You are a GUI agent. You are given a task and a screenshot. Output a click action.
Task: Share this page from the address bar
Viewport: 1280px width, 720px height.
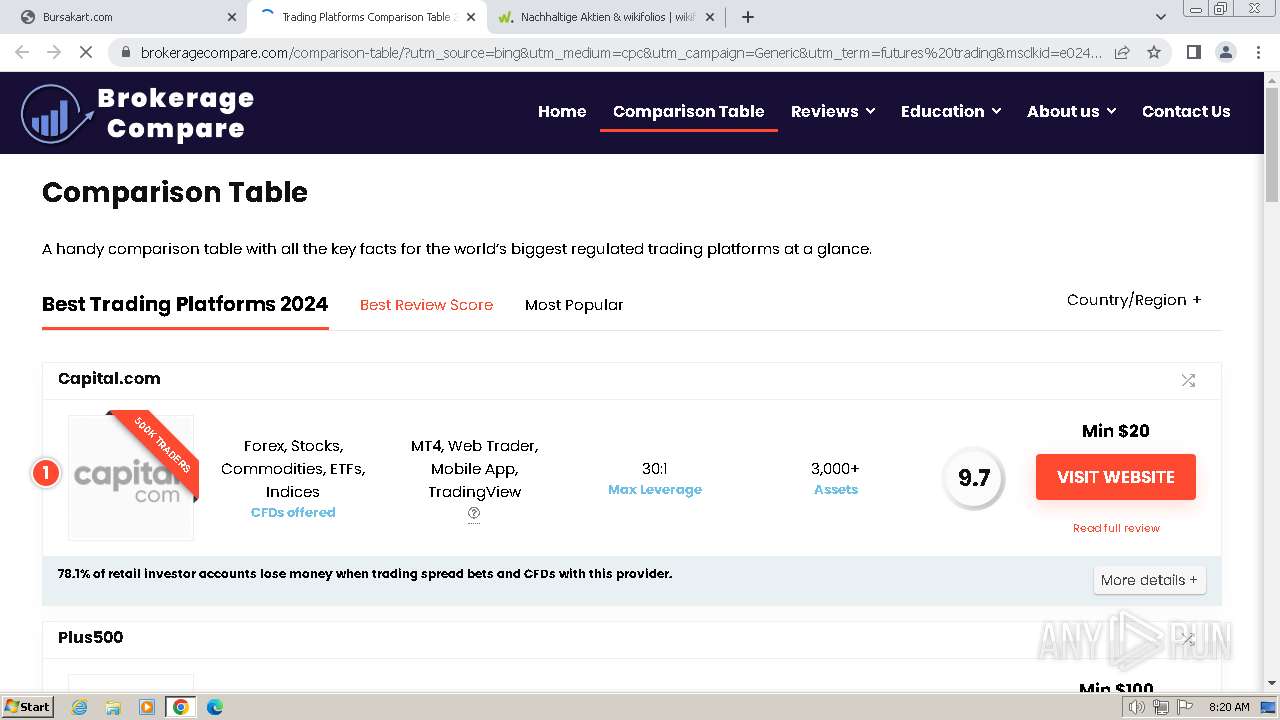click(1122, 52)
